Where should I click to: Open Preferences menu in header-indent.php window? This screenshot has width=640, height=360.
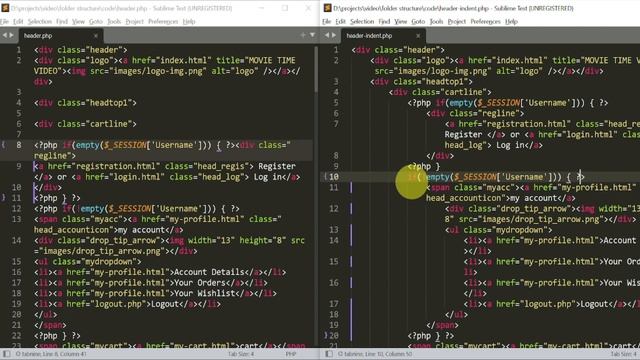[x=486, y=22]
